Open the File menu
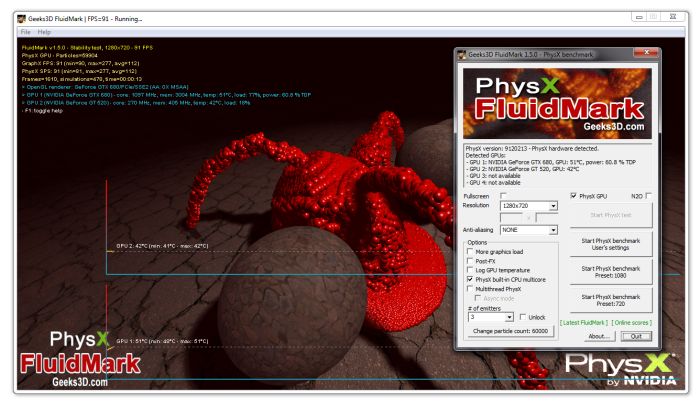Screen dimensions: 700x406 coord(25,32)
